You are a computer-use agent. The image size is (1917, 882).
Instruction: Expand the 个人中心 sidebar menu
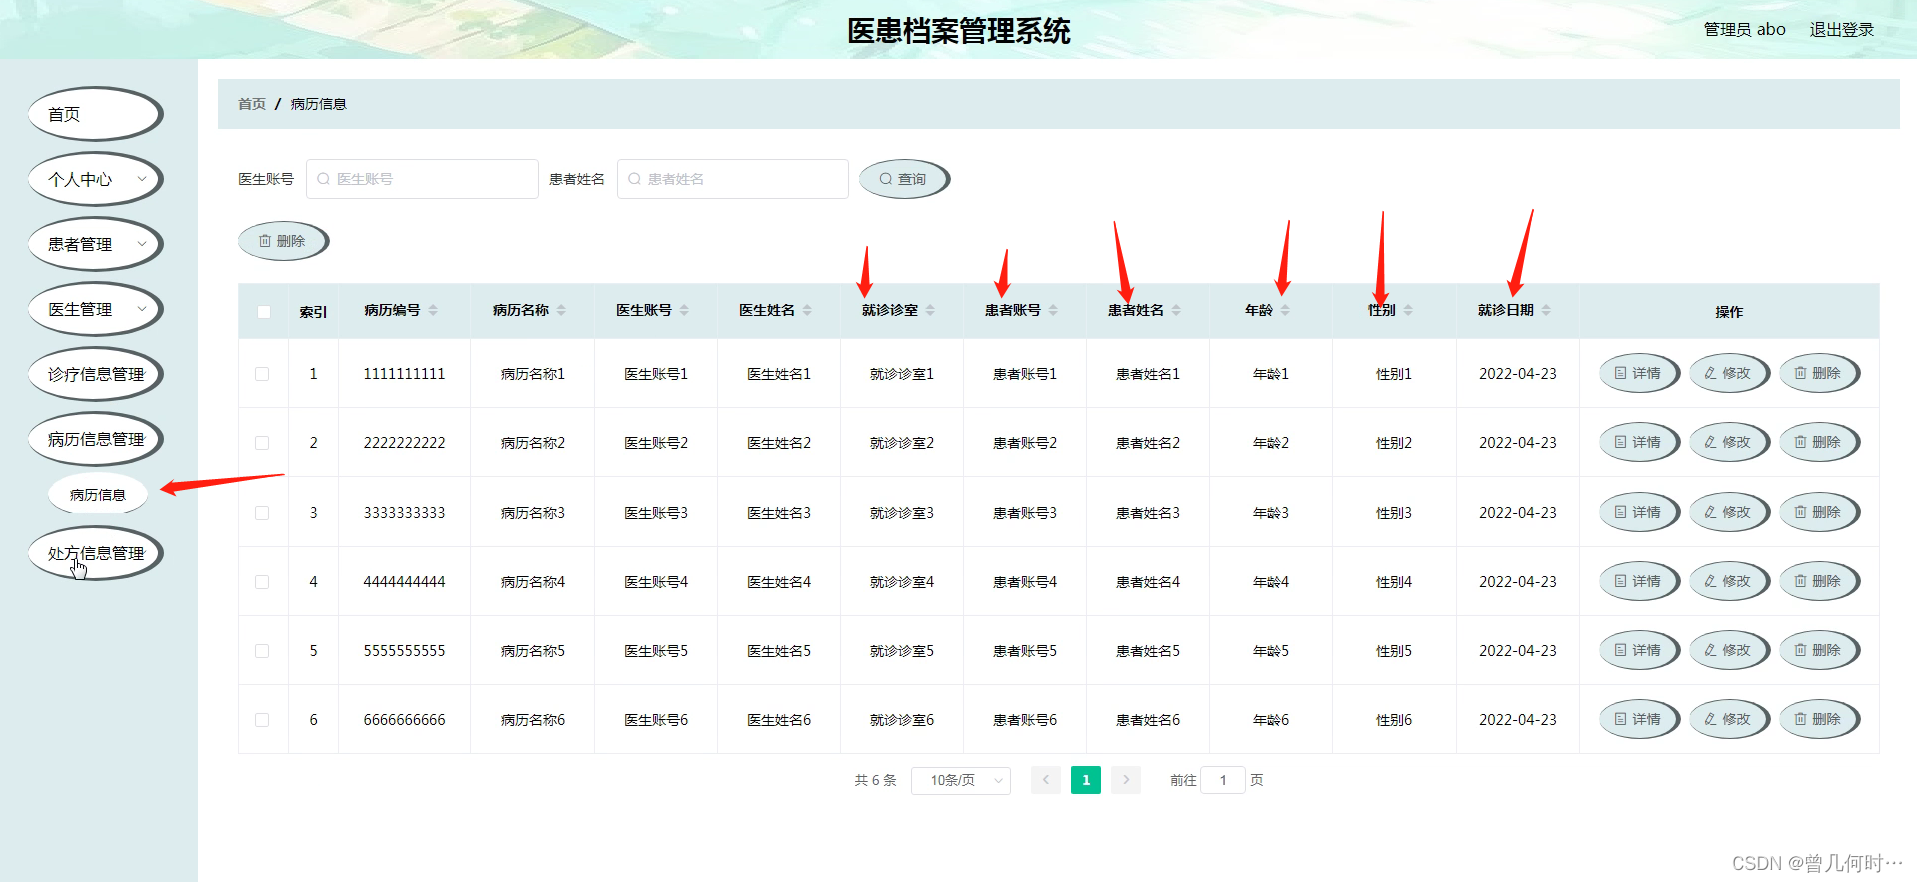click(95, 179)
